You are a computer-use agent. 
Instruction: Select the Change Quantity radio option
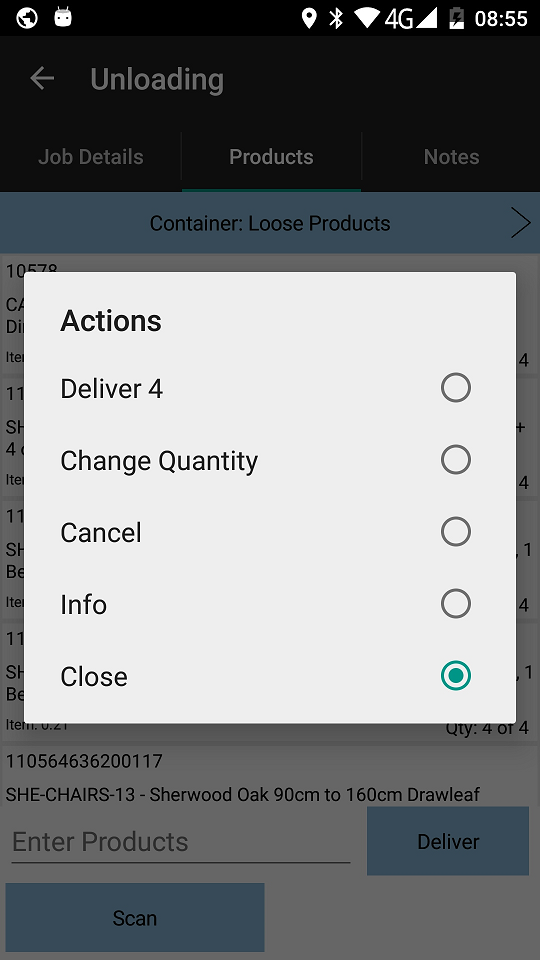tap(456, 460)
